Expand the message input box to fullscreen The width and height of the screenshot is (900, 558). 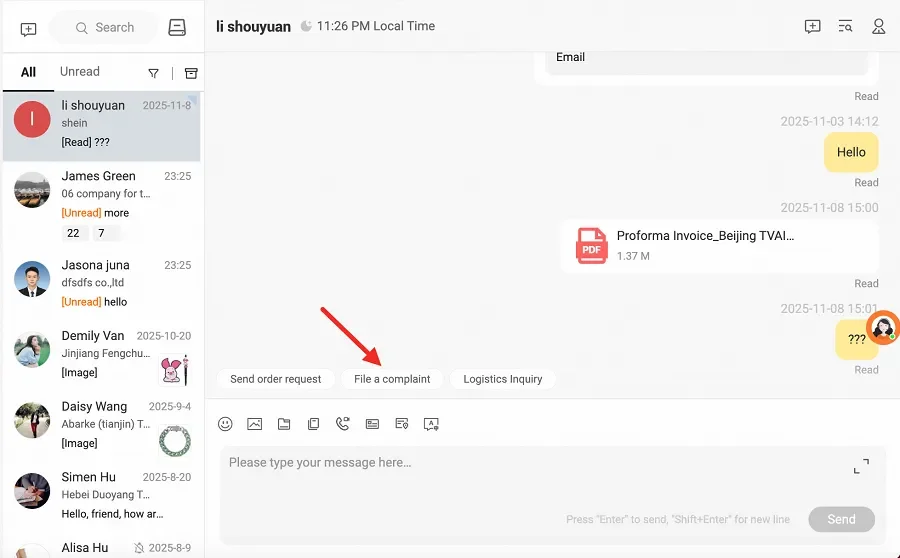(861, 467)
